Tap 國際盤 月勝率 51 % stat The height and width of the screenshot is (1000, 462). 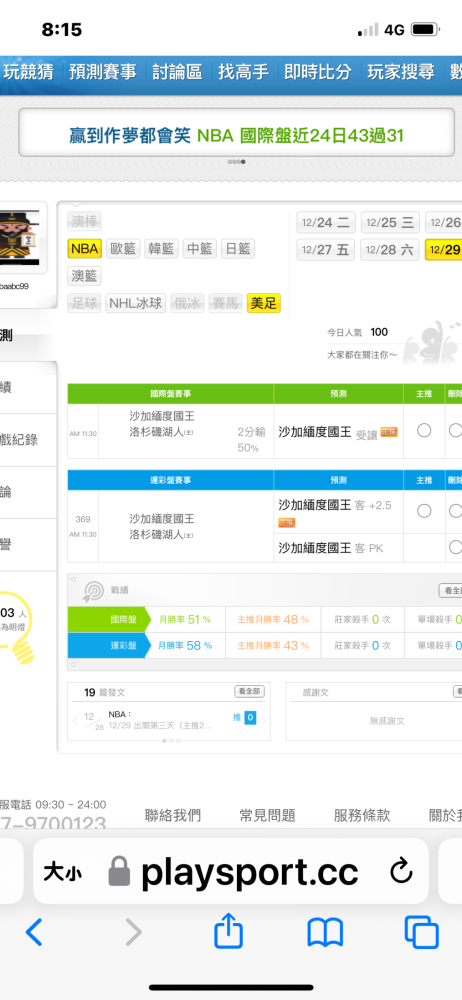(185, 619)
